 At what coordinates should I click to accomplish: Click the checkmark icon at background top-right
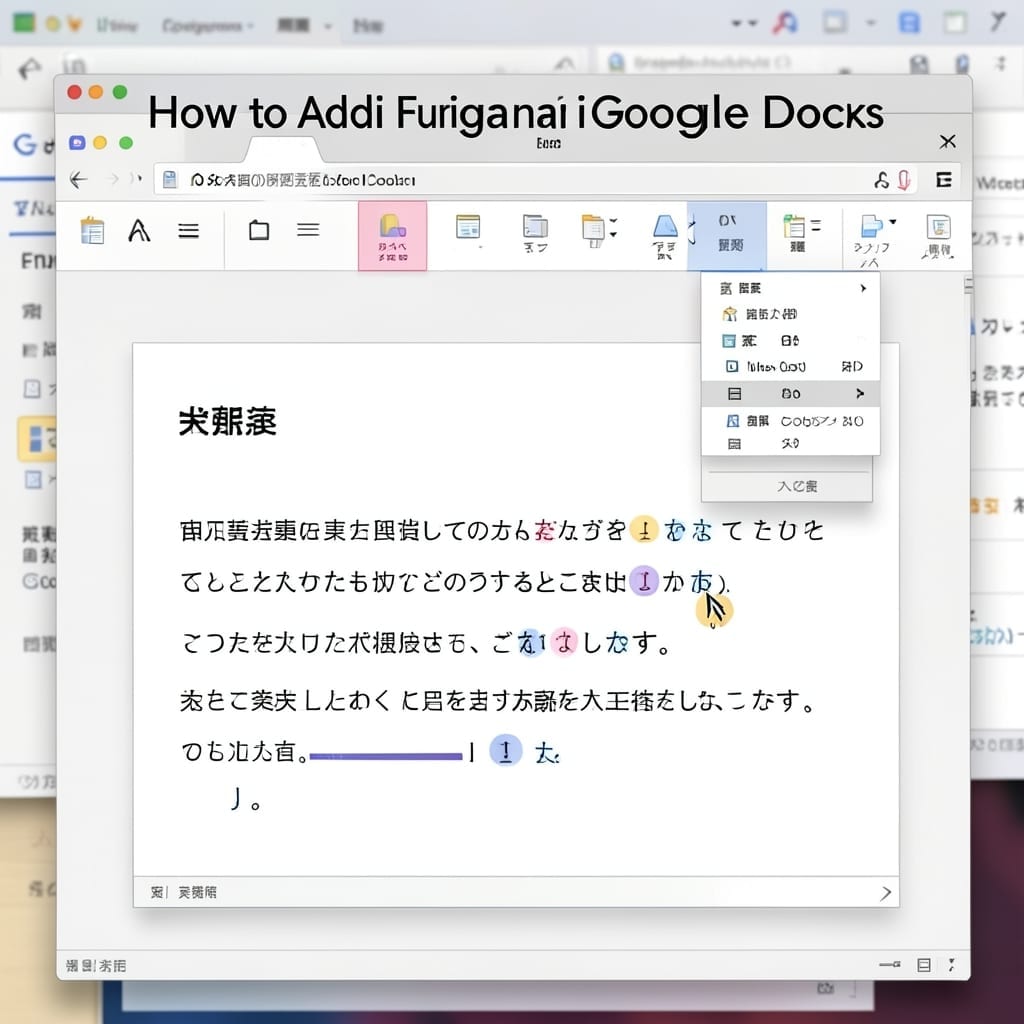(x=997, y=22)
